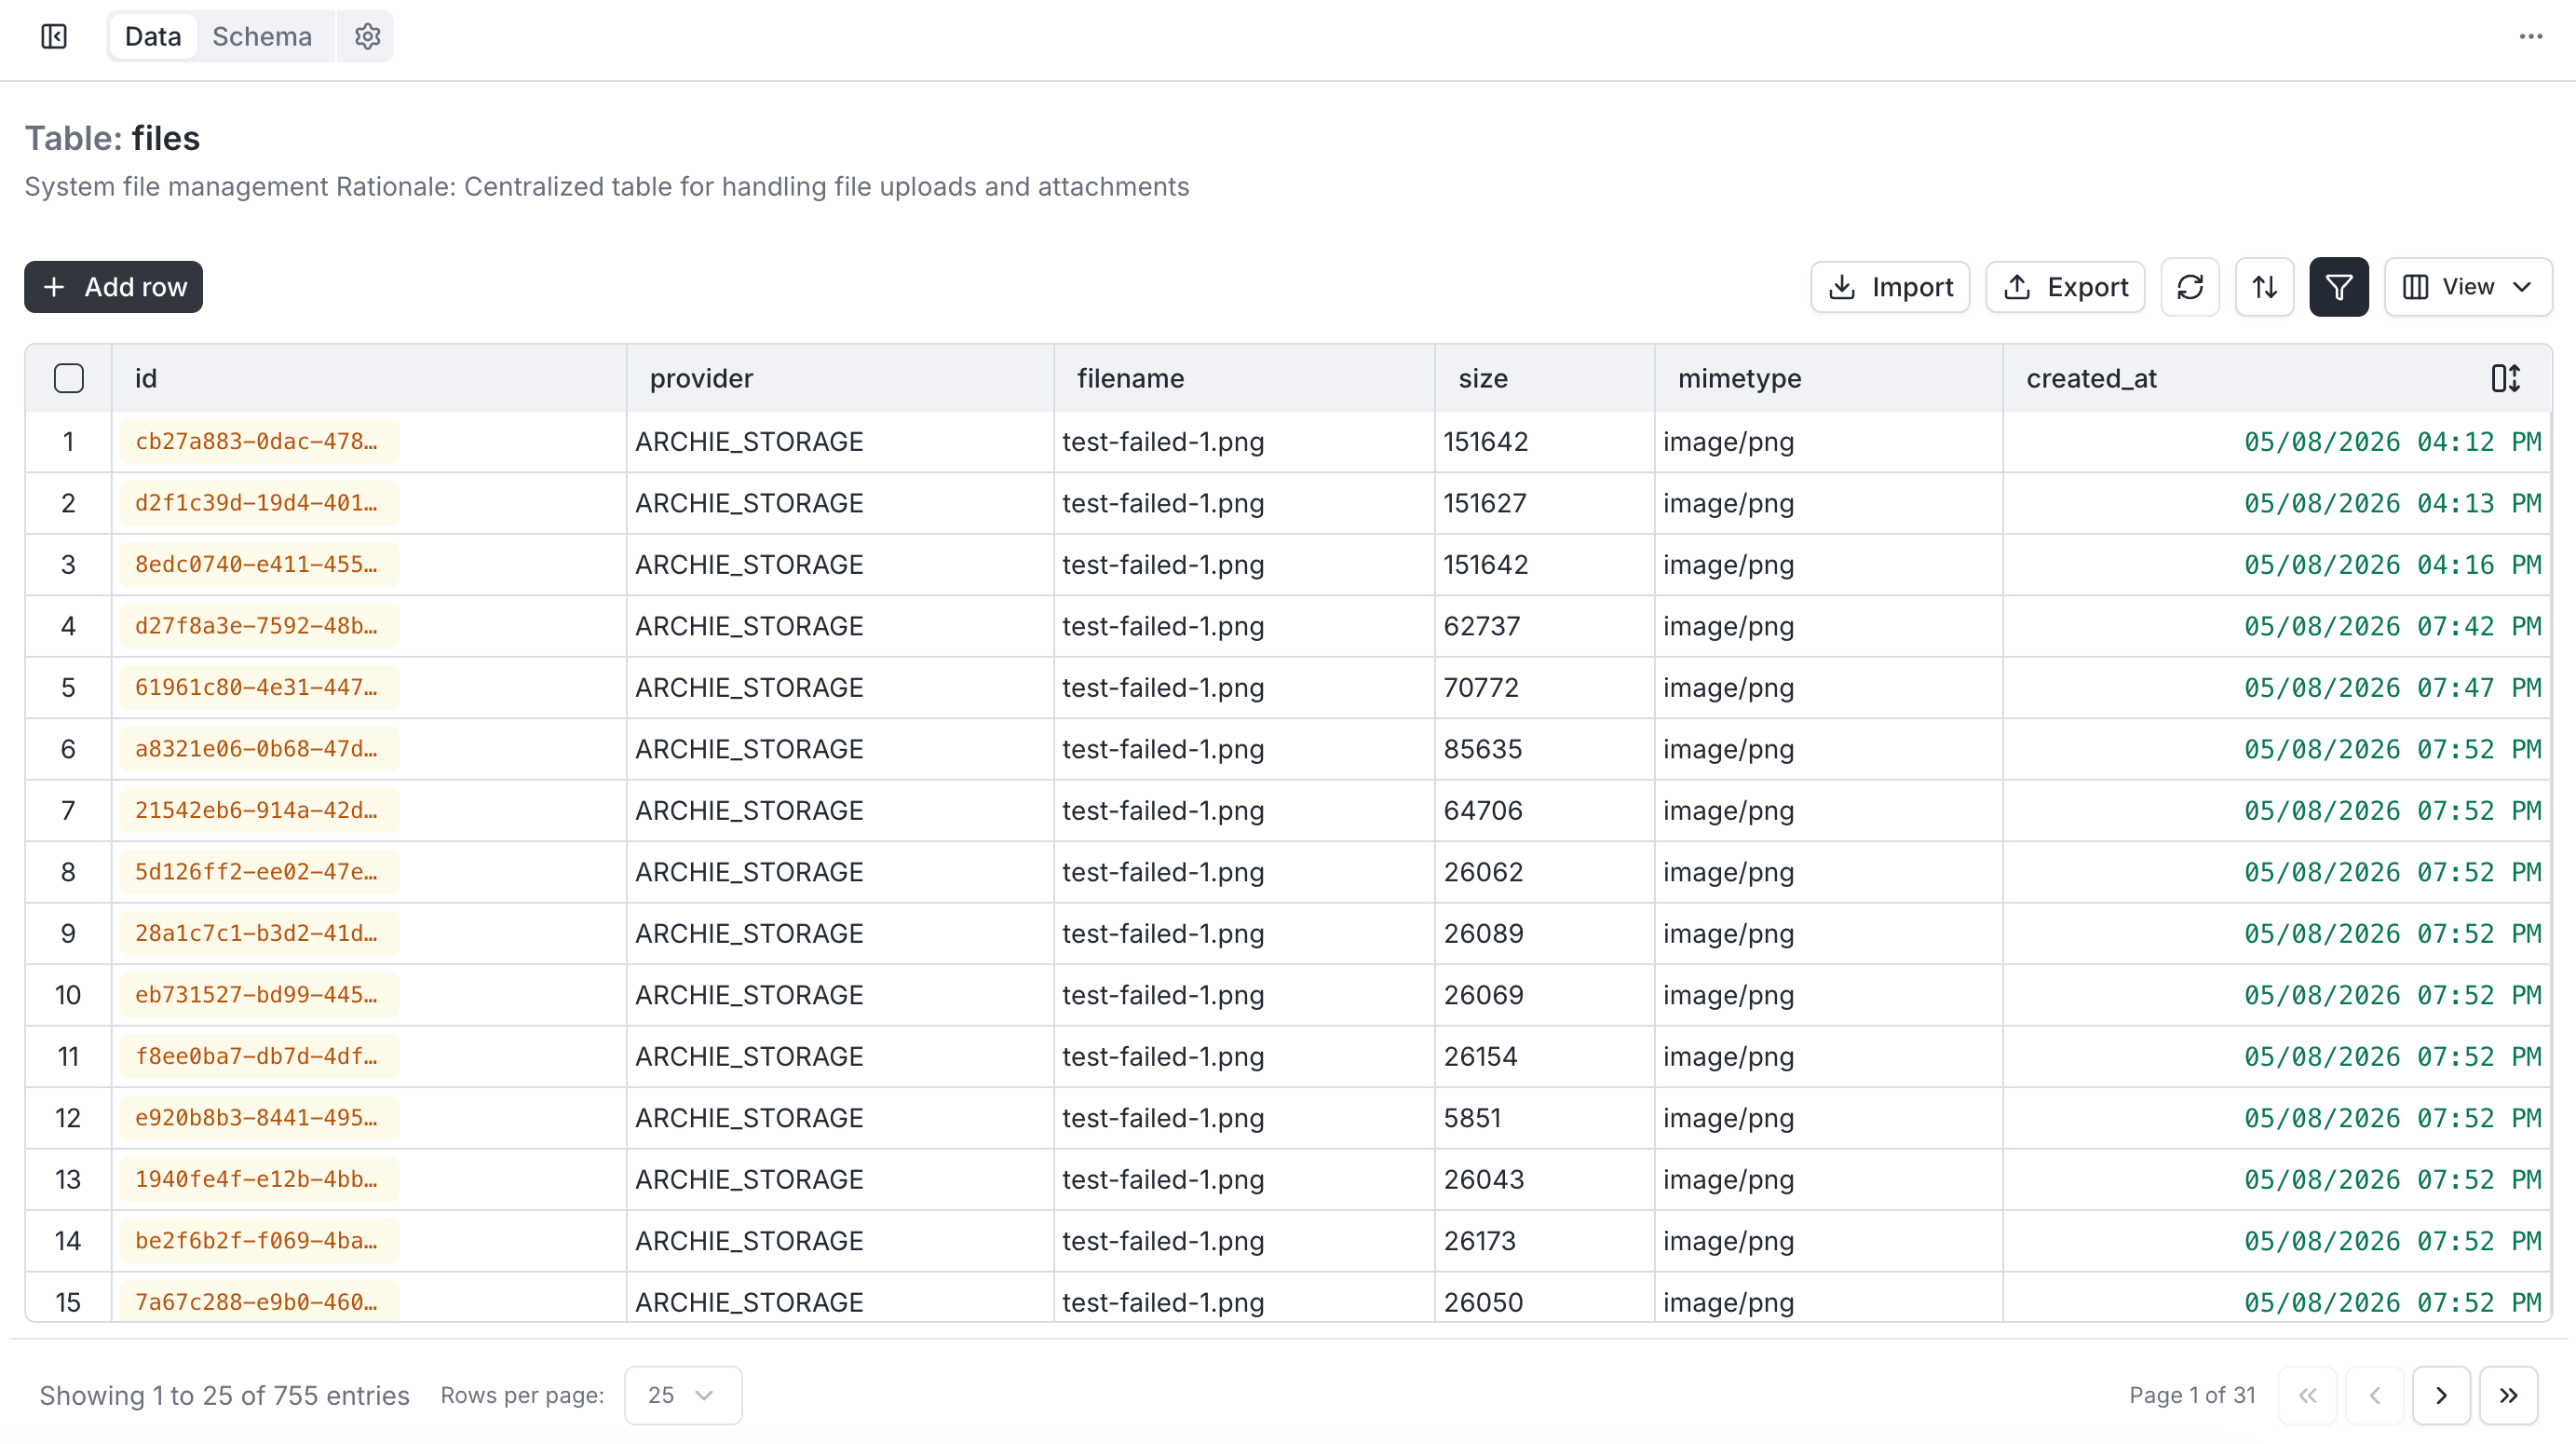This screenshot has height=1444, width=2576.
Task: Collapse the sidebar panel icon
Action: point(54,37)
